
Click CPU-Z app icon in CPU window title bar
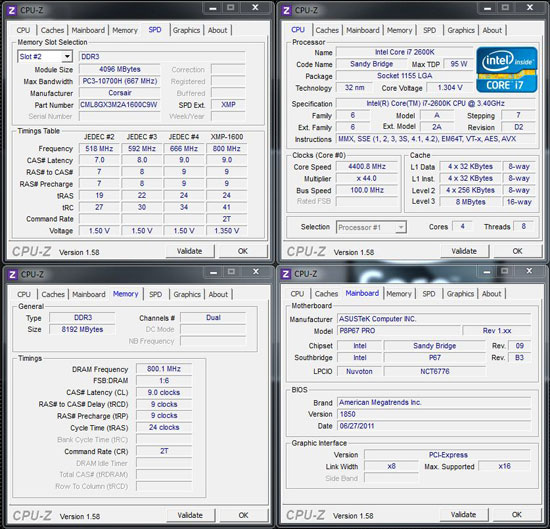(286, 10)
